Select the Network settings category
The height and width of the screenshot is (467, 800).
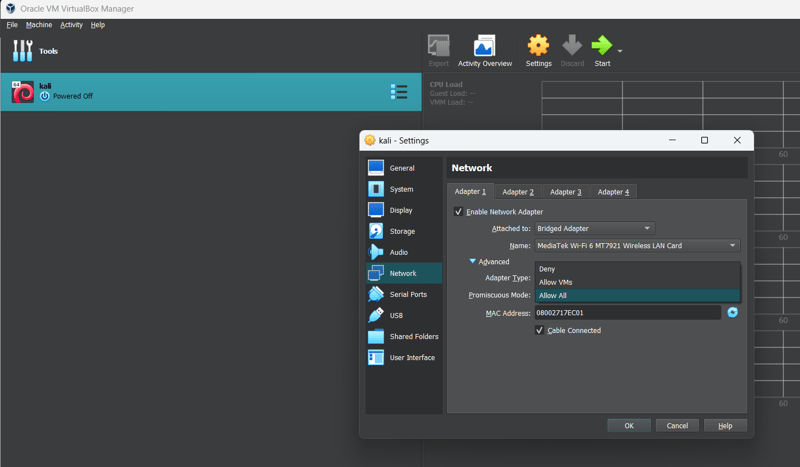coord(404,274)
